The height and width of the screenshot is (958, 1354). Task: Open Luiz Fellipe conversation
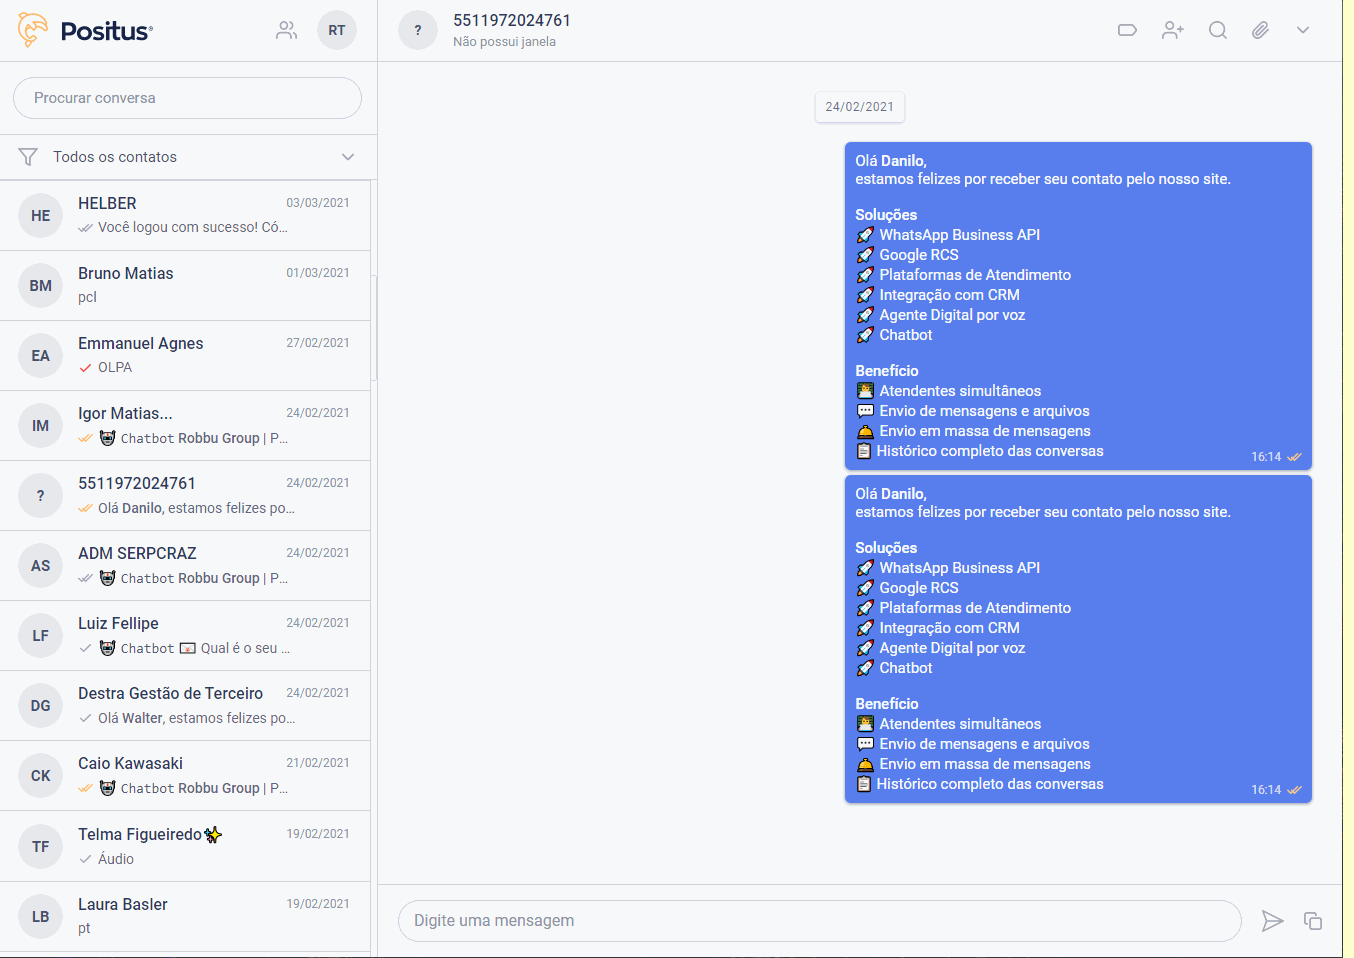click(185, 635)
